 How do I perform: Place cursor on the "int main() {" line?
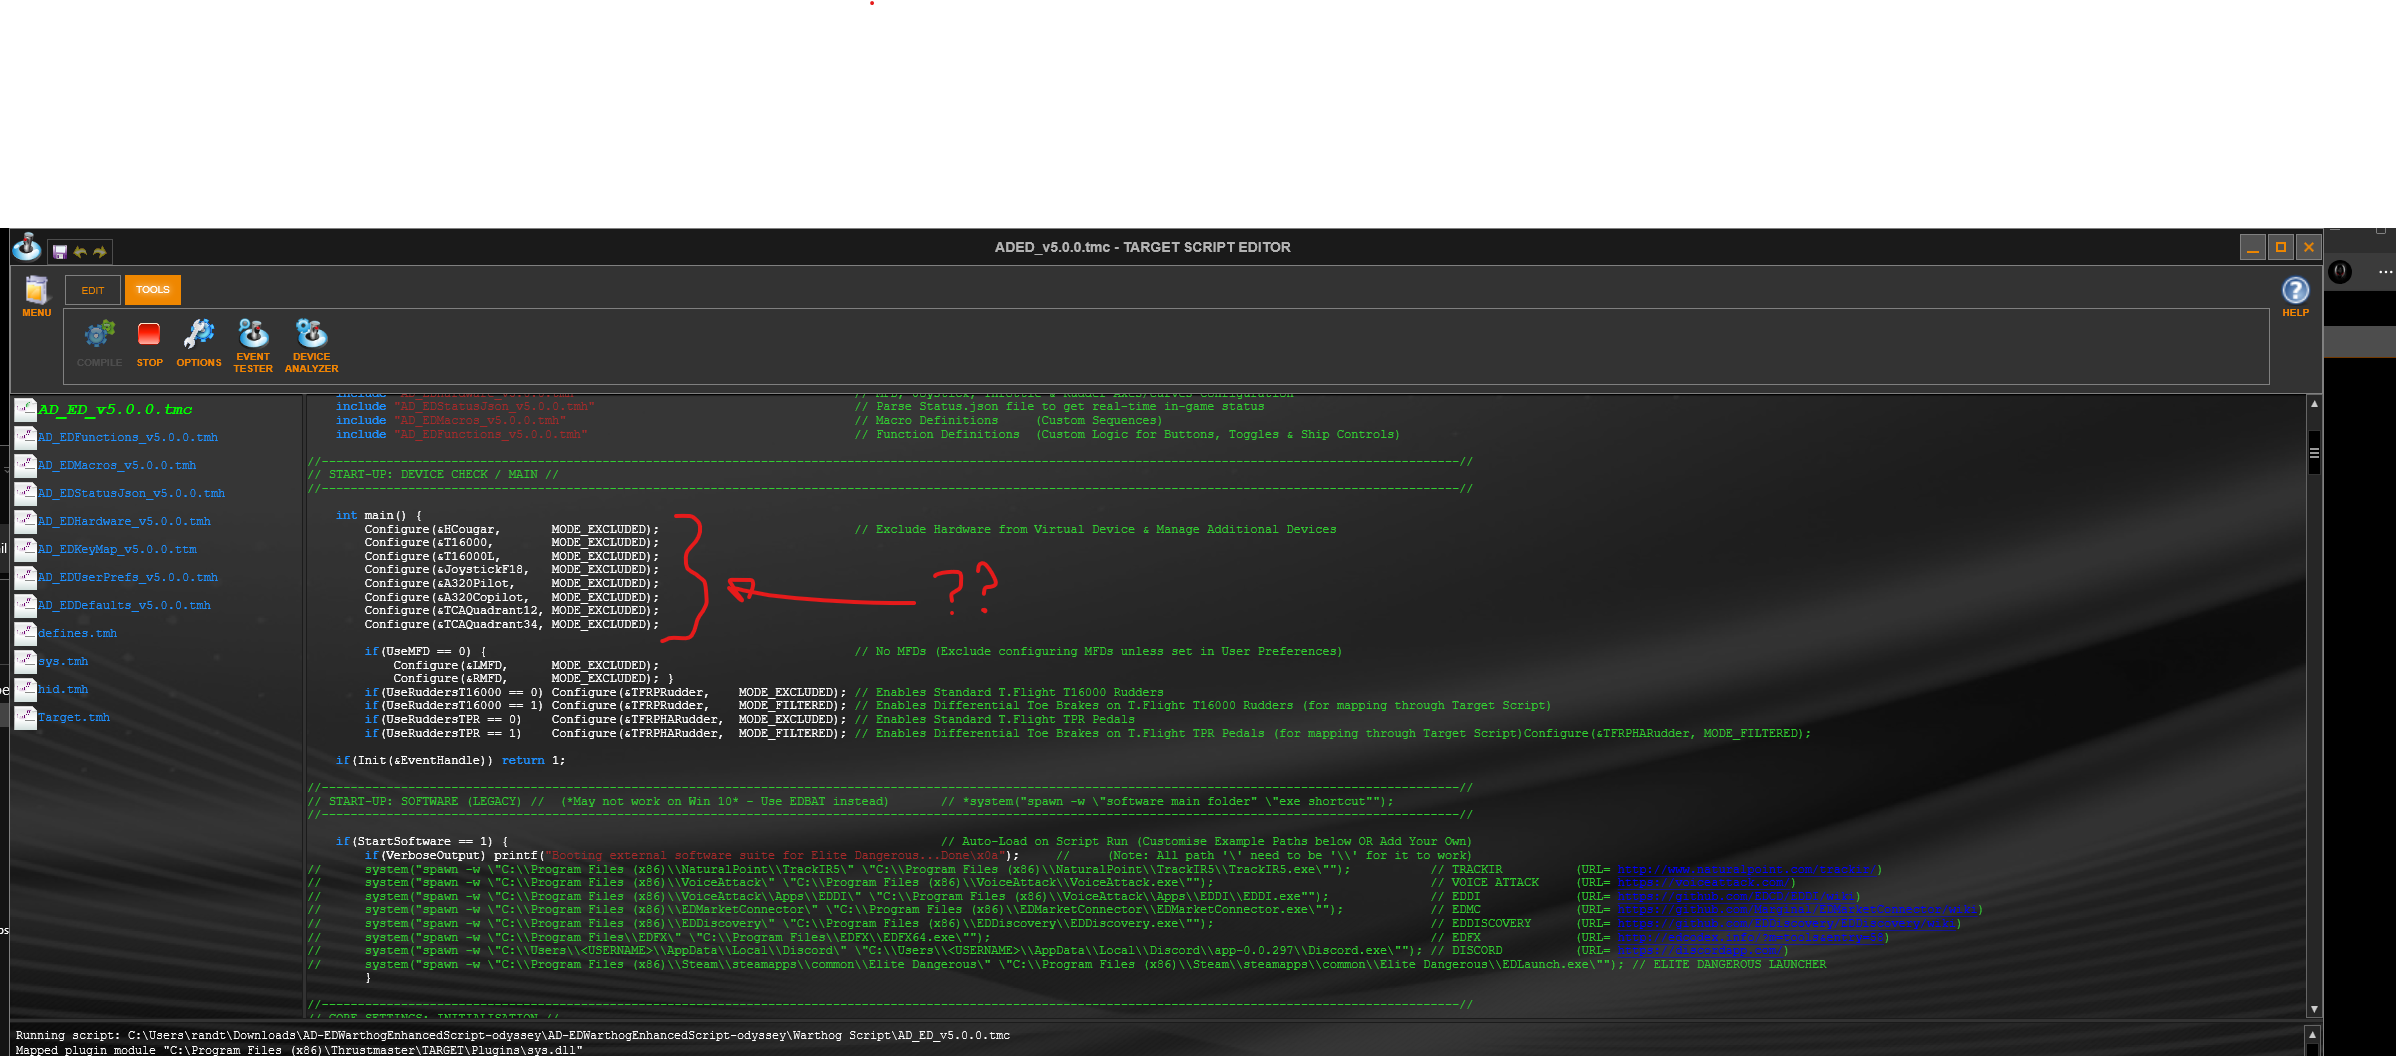click(379, 516)
